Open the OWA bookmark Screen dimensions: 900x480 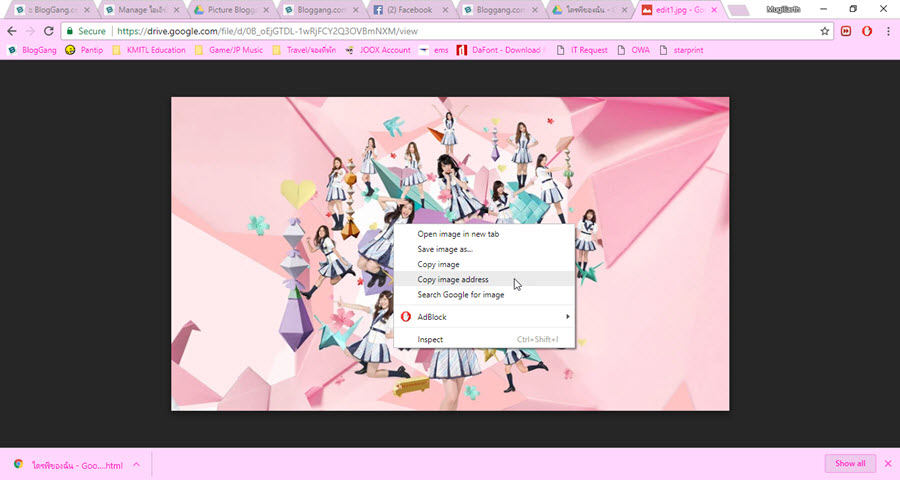tap(634, 50)
